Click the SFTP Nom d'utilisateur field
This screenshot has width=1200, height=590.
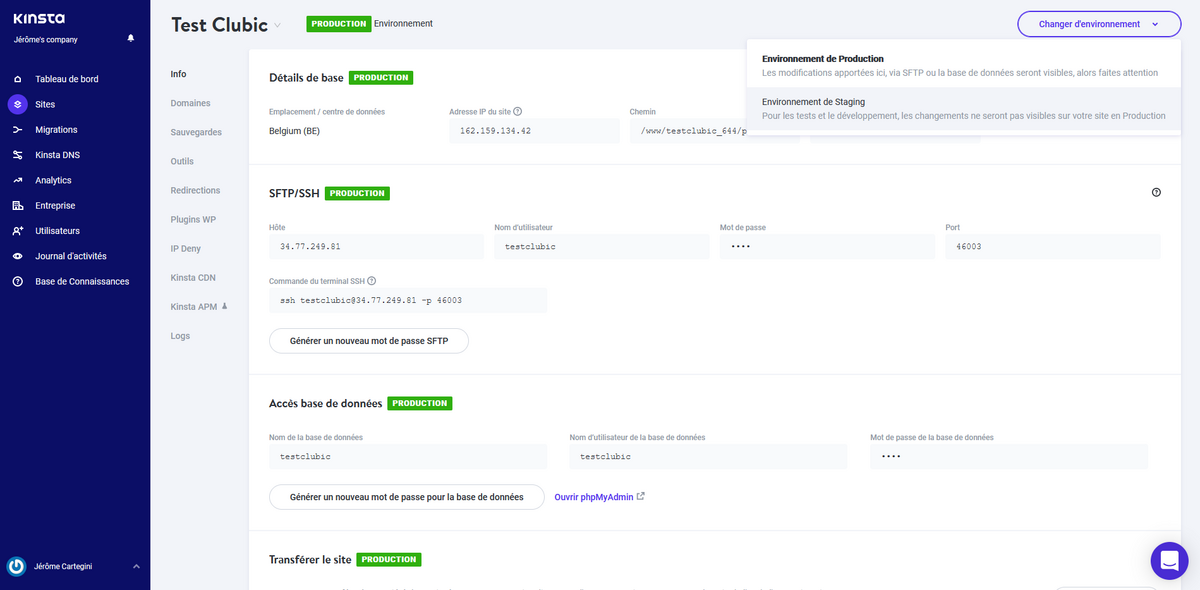pos(601,246)
